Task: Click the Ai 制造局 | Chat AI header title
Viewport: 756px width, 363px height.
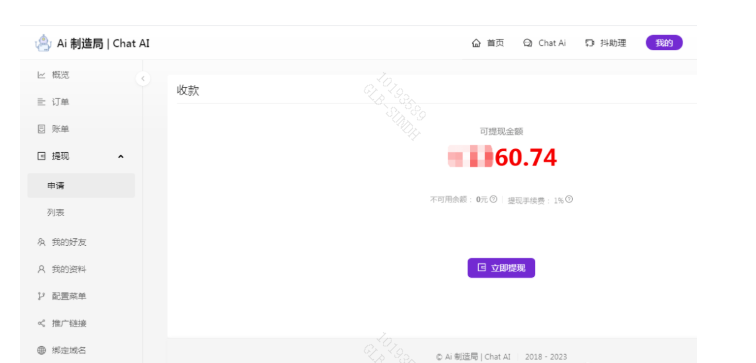Action: pyautogui.click(x=103, y=43)
